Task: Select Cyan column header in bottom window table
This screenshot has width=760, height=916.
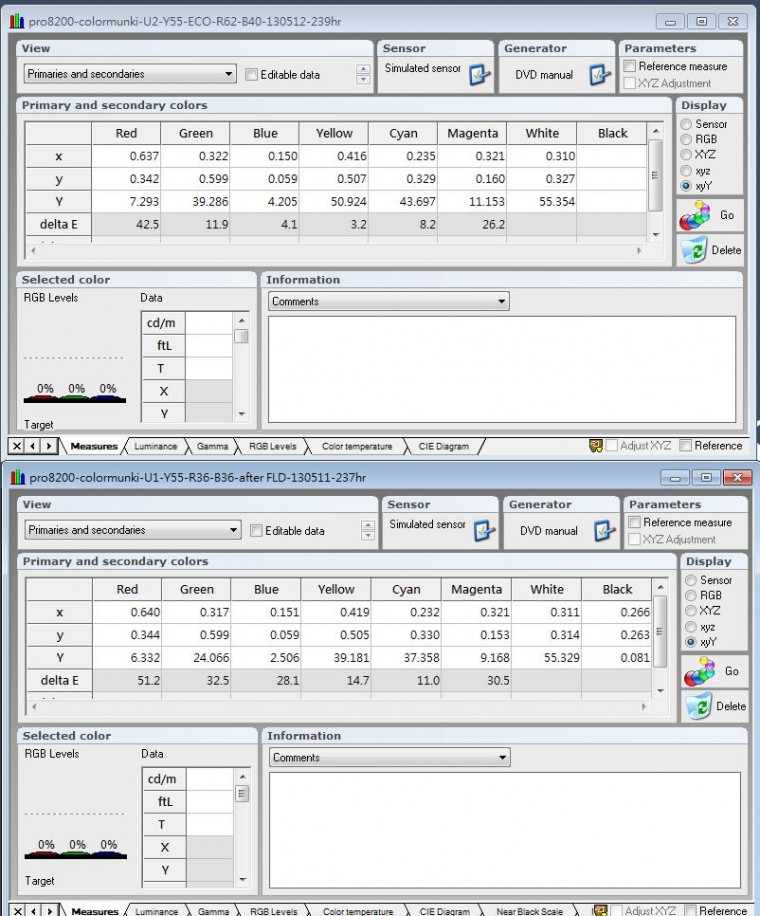Action: point(406,589)
